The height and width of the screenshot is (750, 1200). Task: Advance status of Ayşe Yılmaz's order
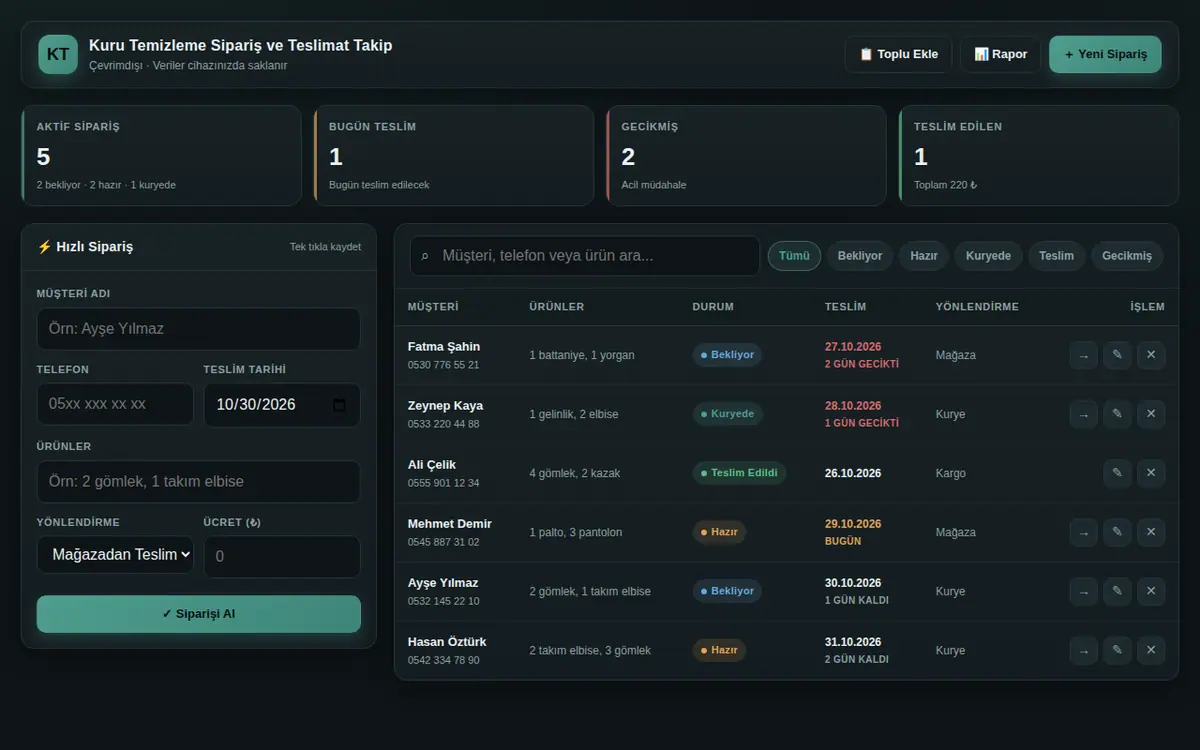1083,591
